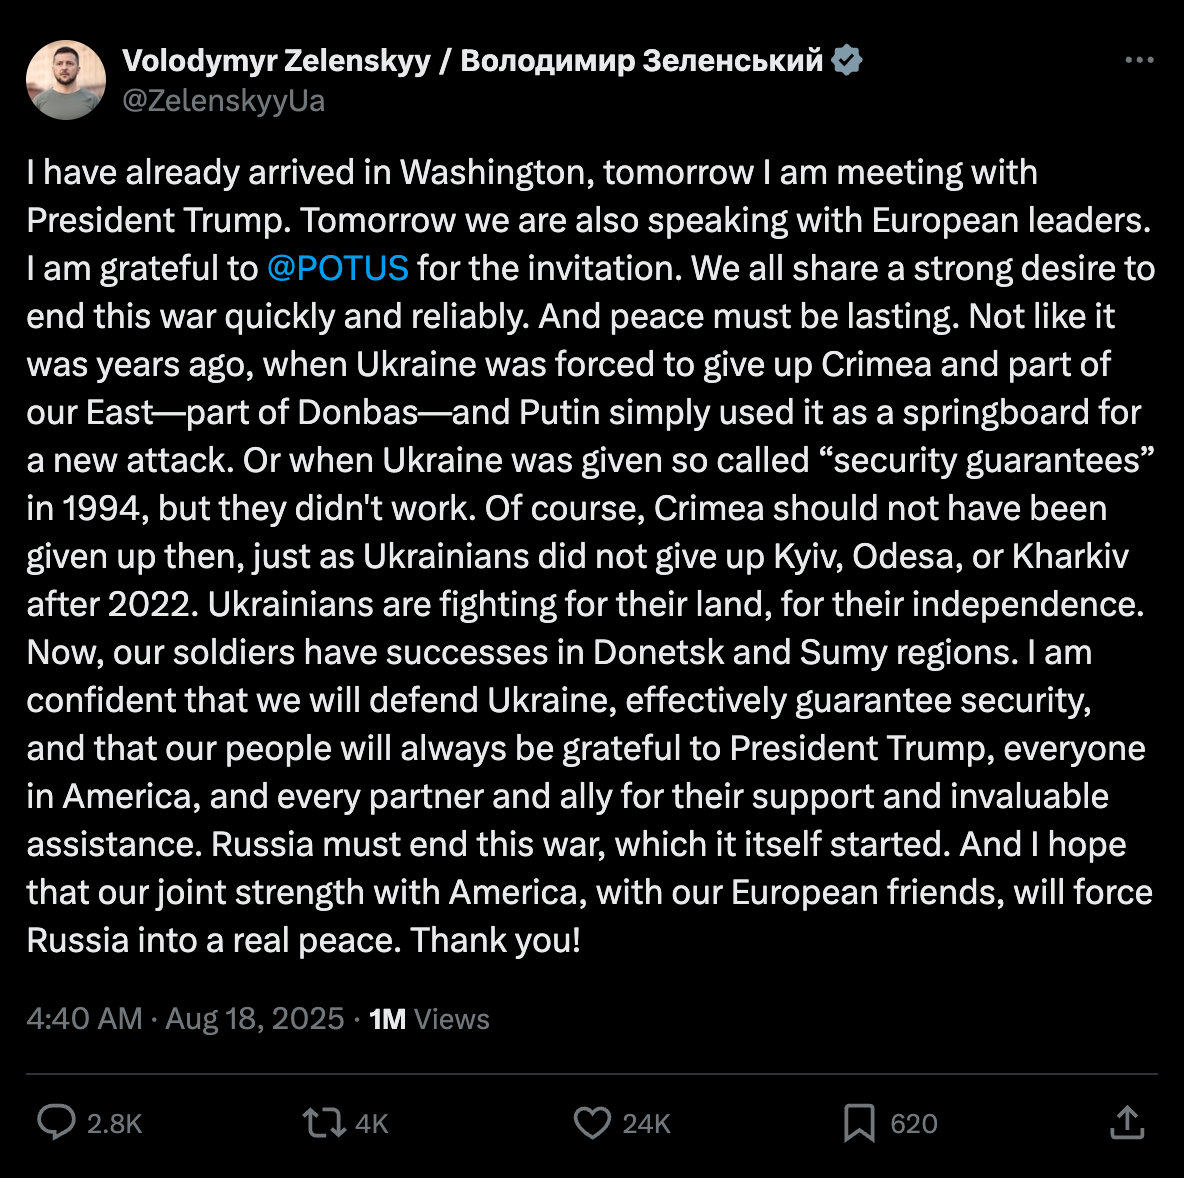This screenshot has height=1178, width=1184.
Task: Click the closing 'Thank you!' text
Action: (495, 940)
